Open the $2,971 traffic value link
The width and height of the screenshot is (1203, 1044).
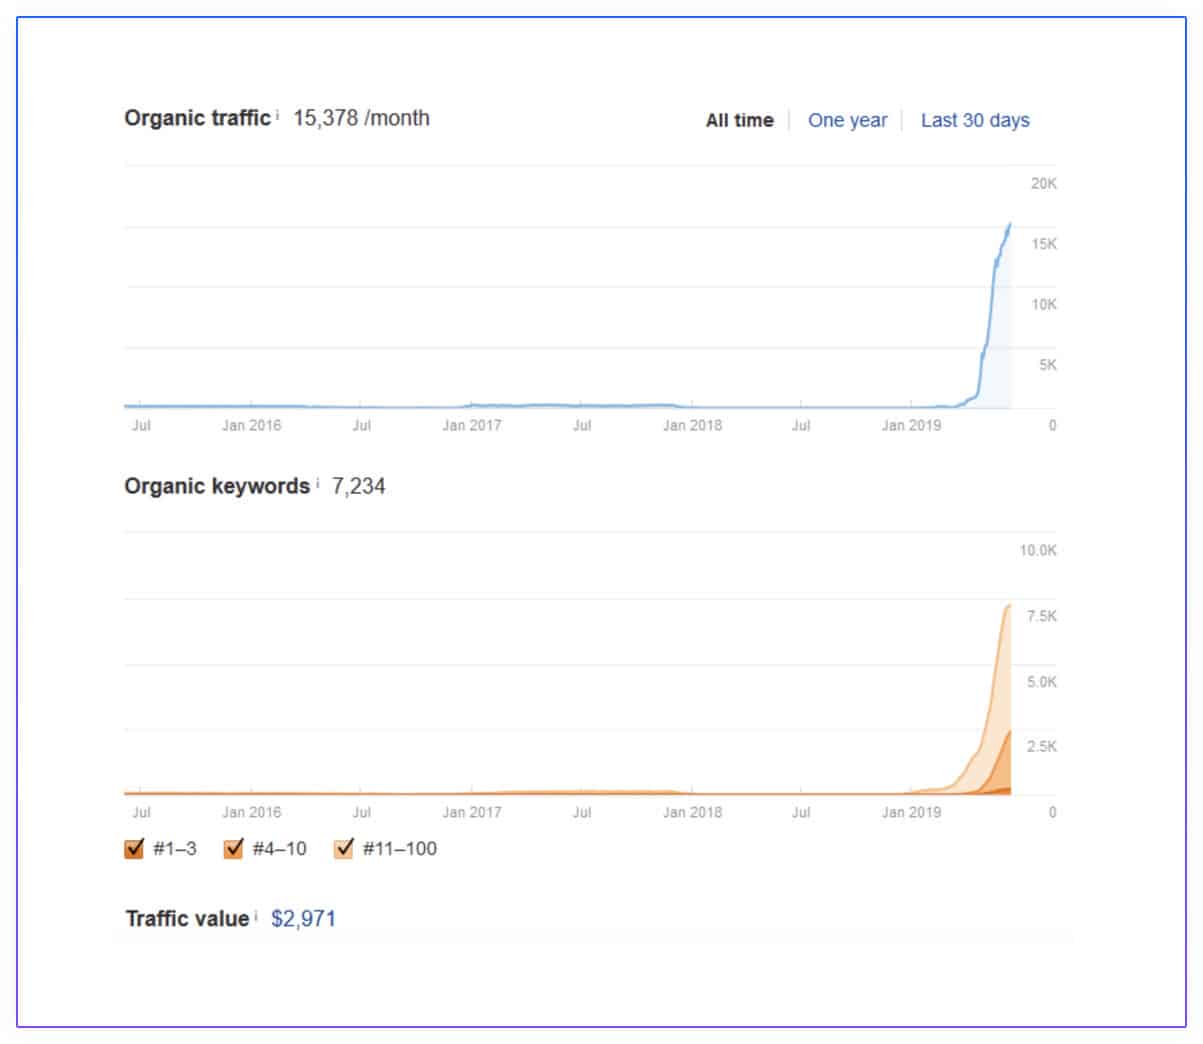pyautogui.click(x=304, y=918)
